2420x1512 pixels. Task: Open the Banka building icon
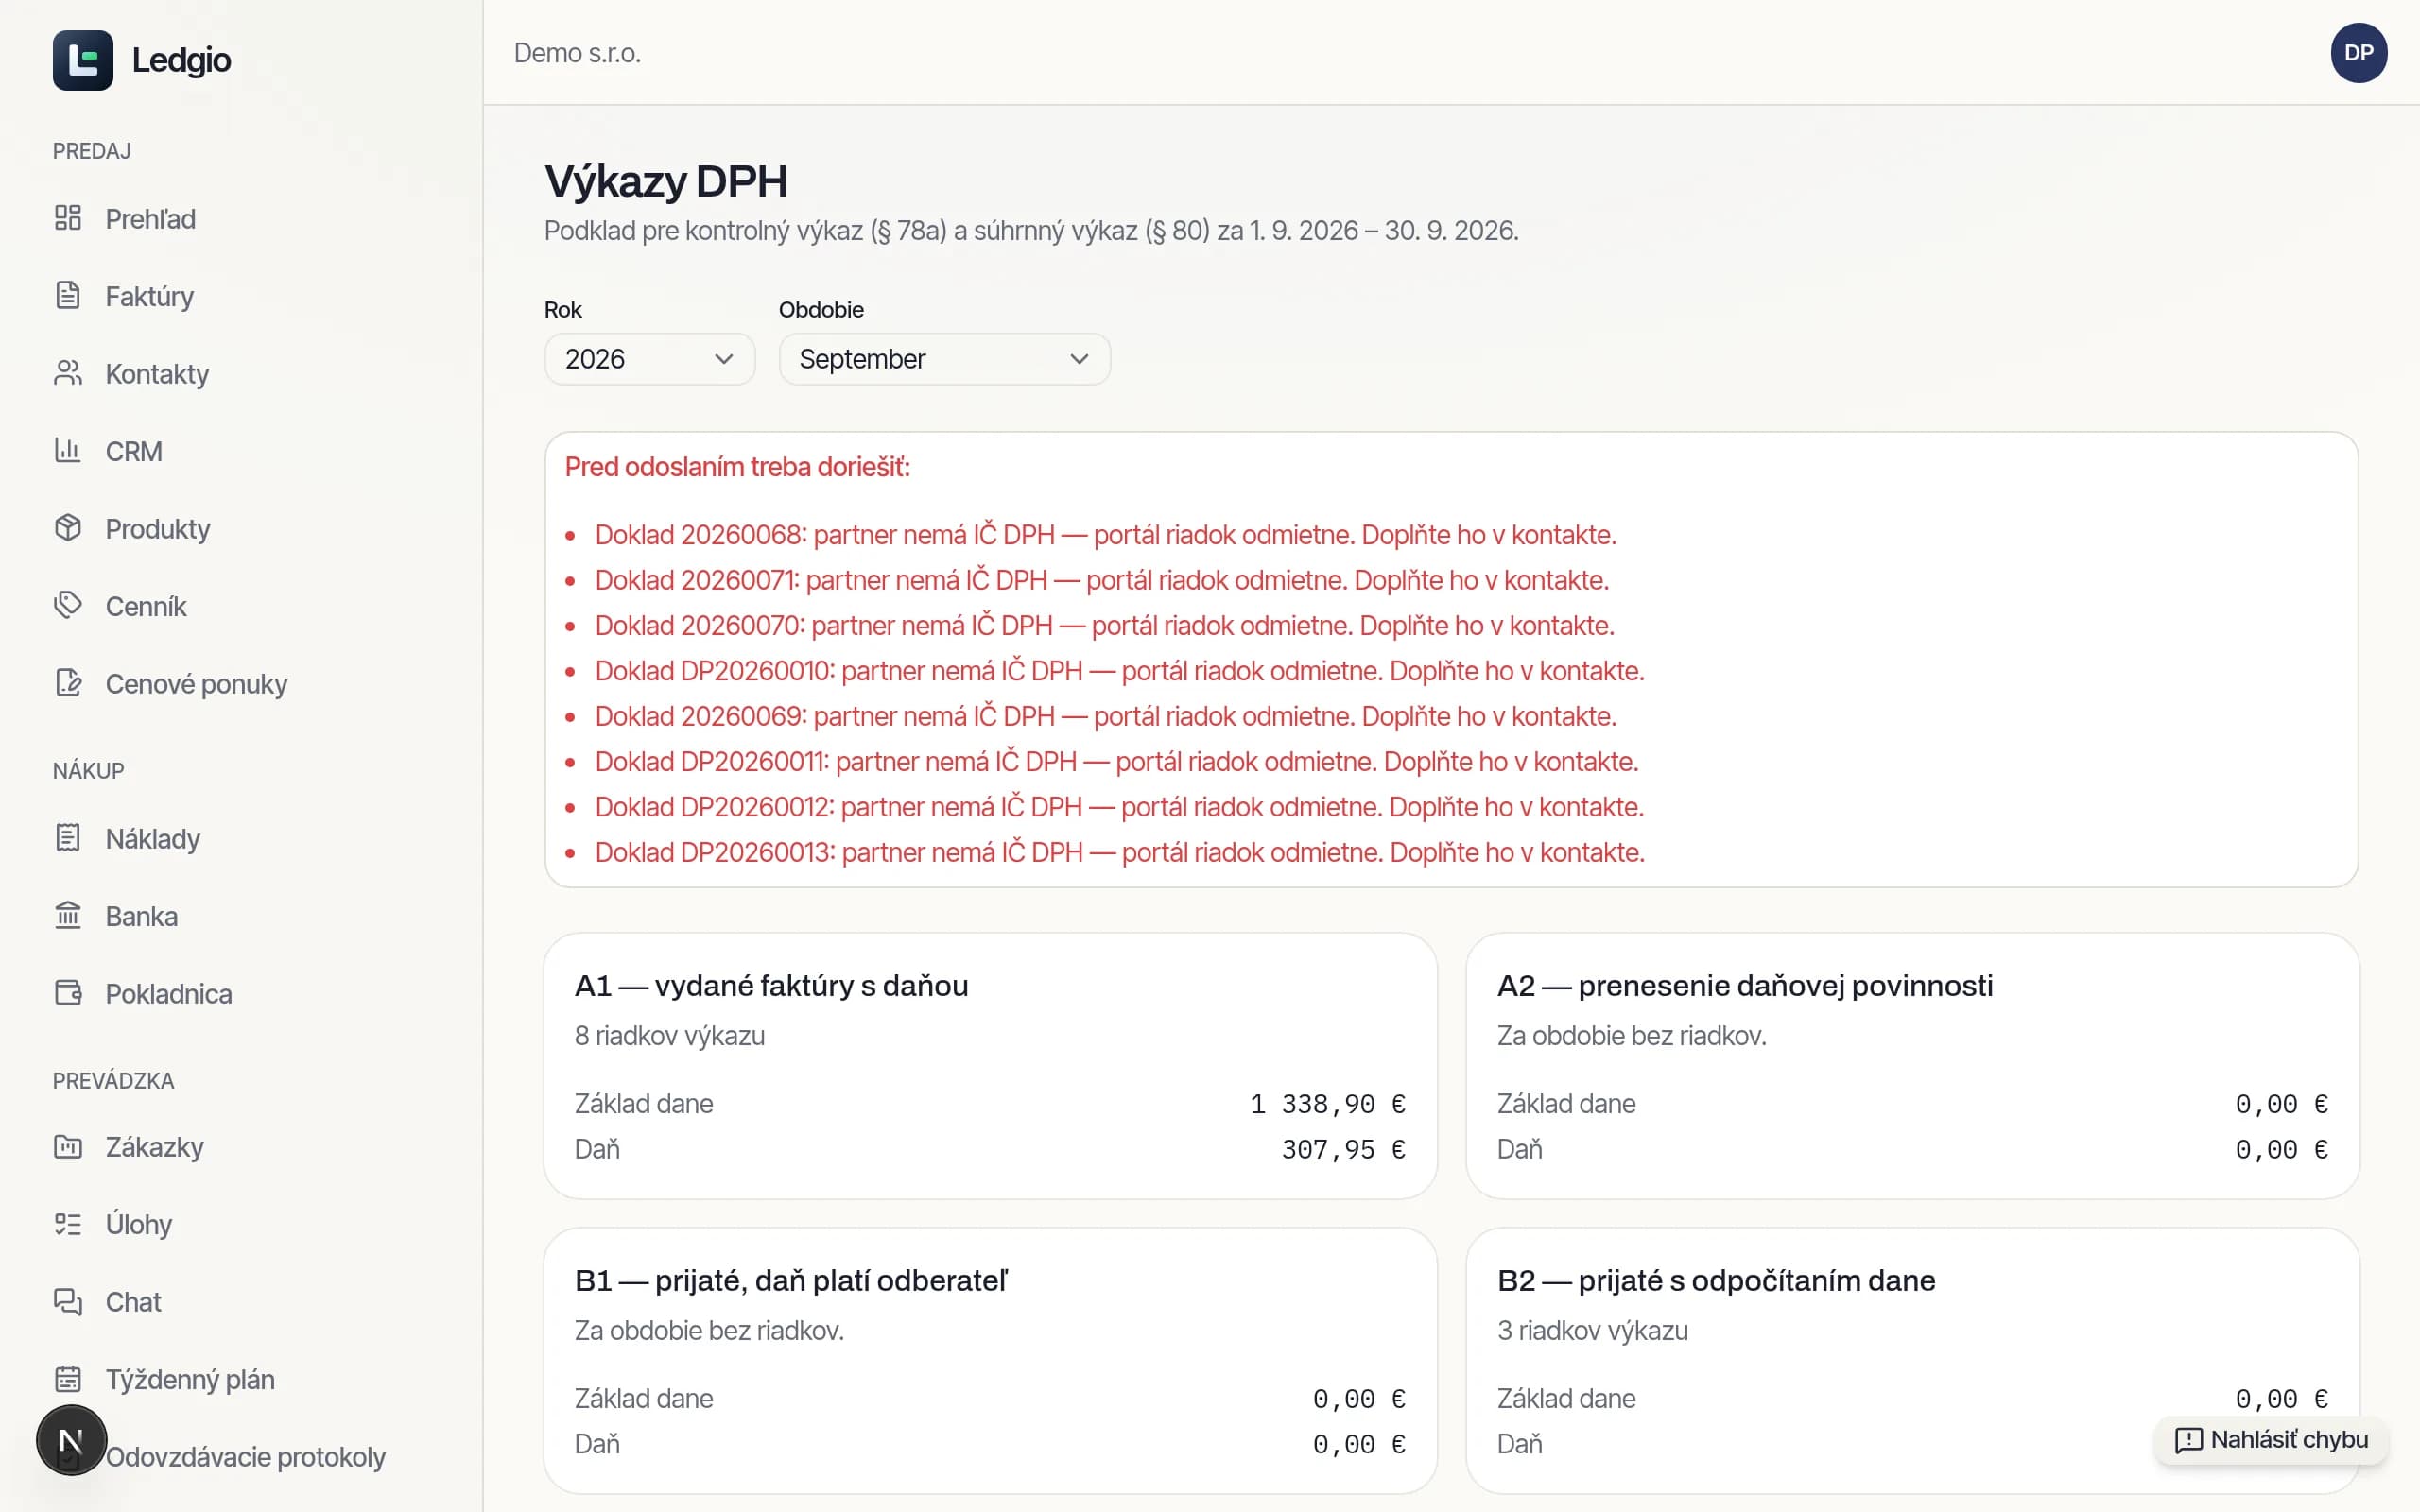pos(68,916)
